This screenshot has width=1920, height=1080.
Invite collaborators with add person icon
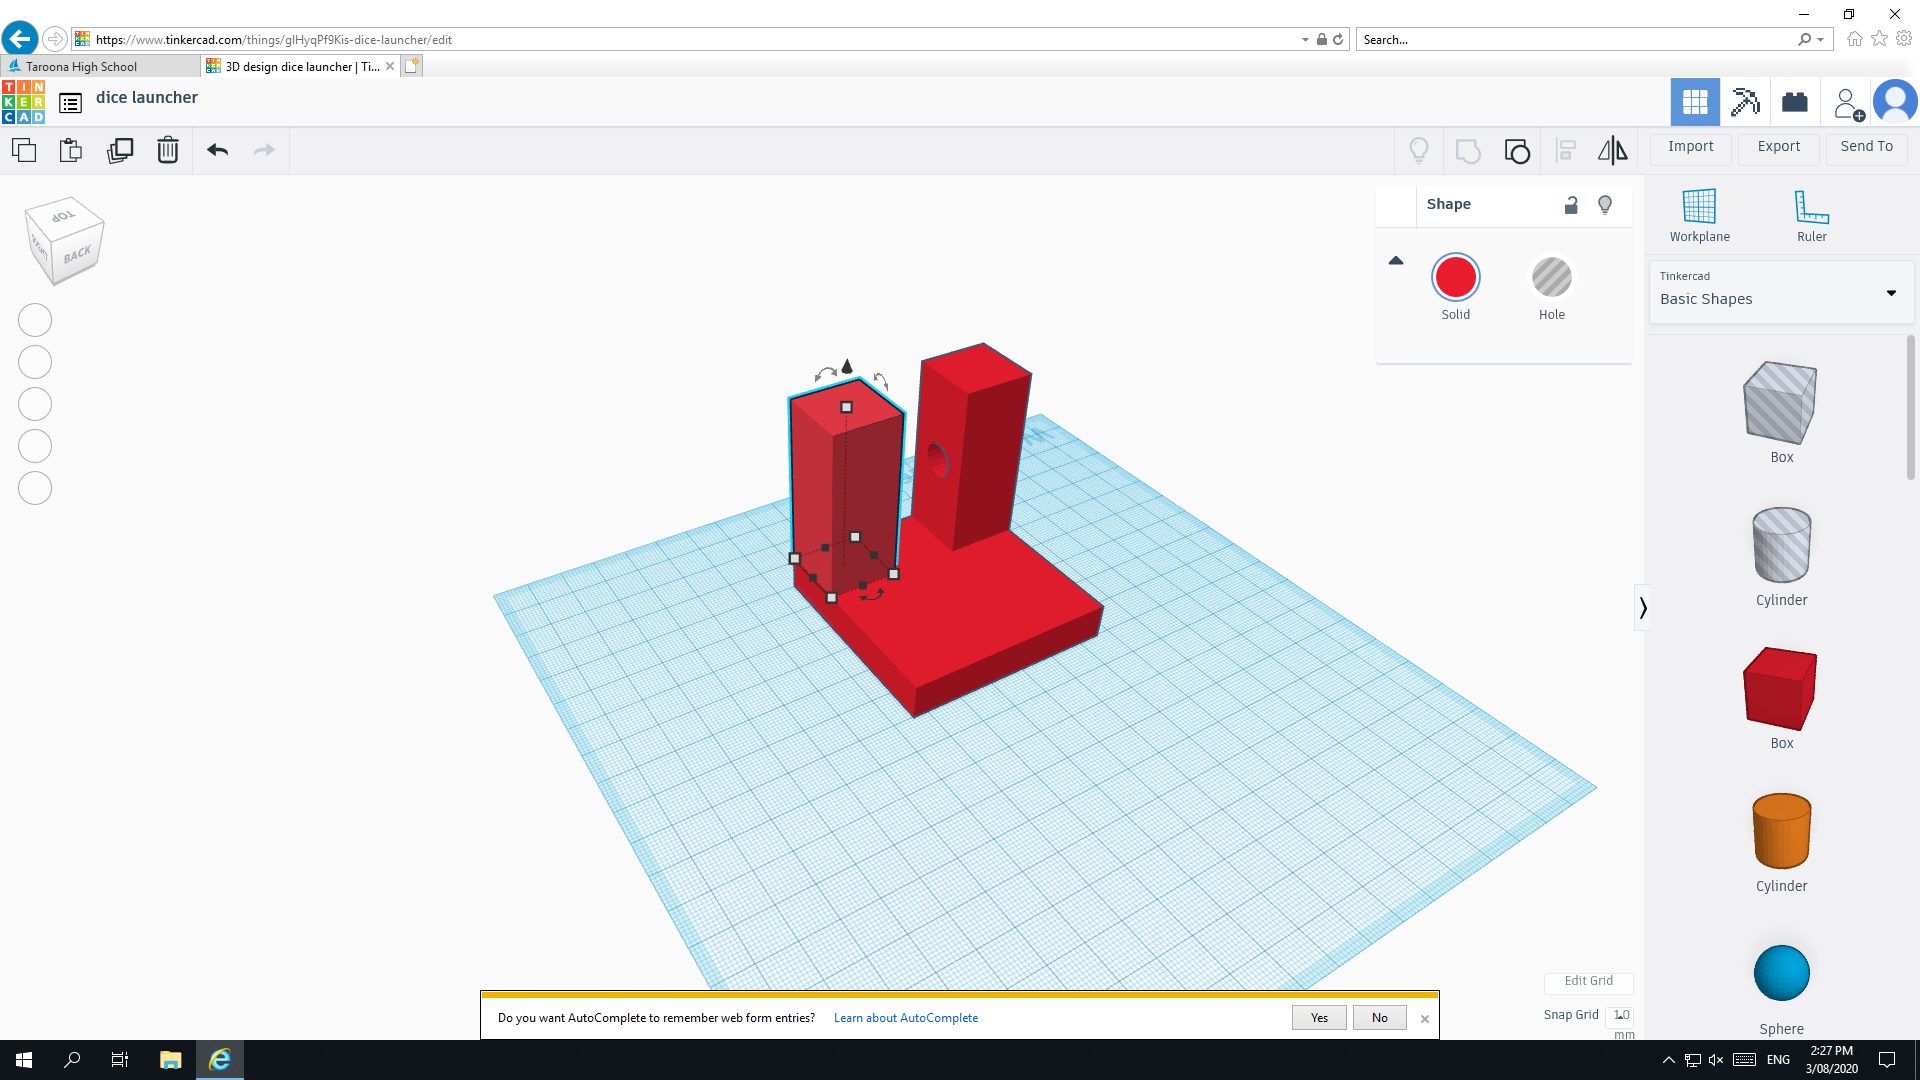(x=1847, y=104)
